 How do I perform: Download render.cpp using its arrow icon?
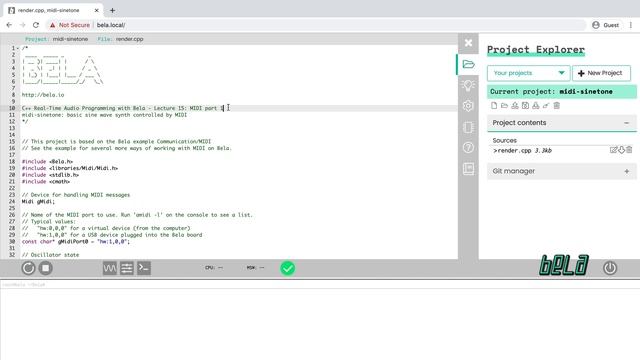point(621,150)
